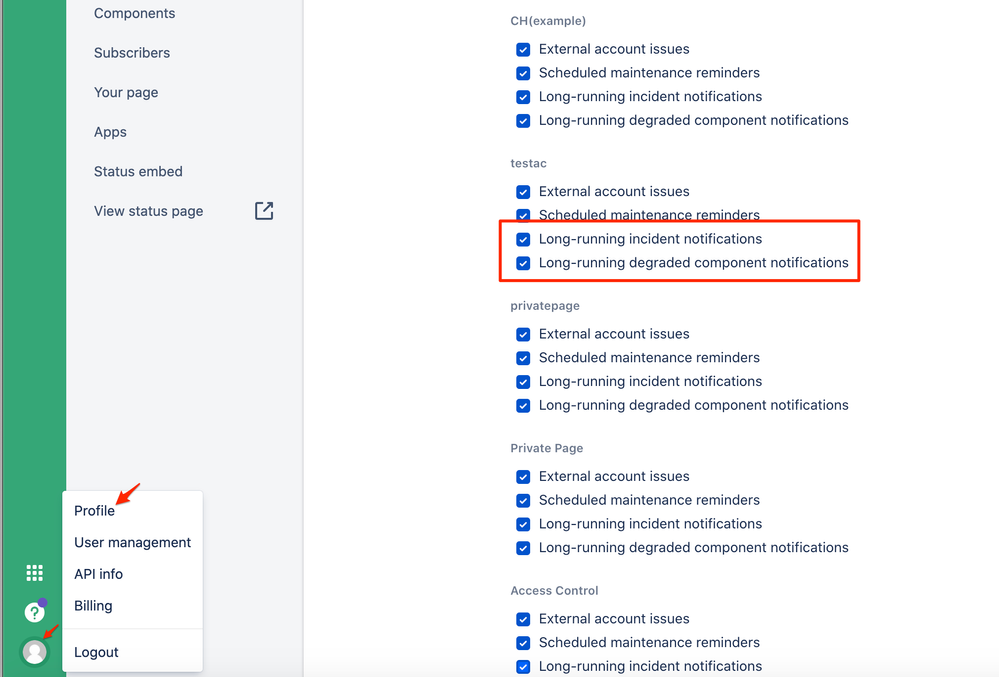Open Billing from the account menu
999x677 pixels.
point(92,605)
